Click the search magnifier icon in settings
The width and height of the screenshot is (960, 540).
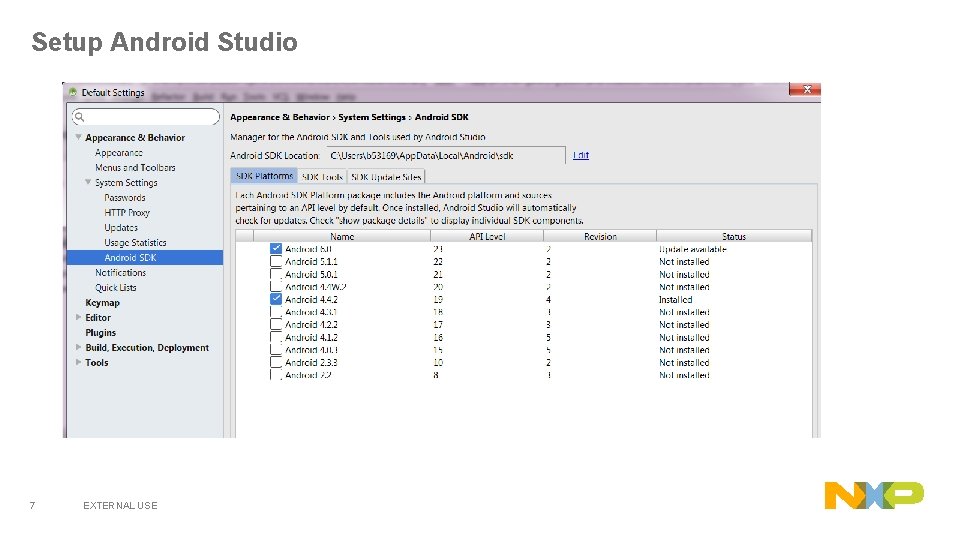click(x=79, y=117)
